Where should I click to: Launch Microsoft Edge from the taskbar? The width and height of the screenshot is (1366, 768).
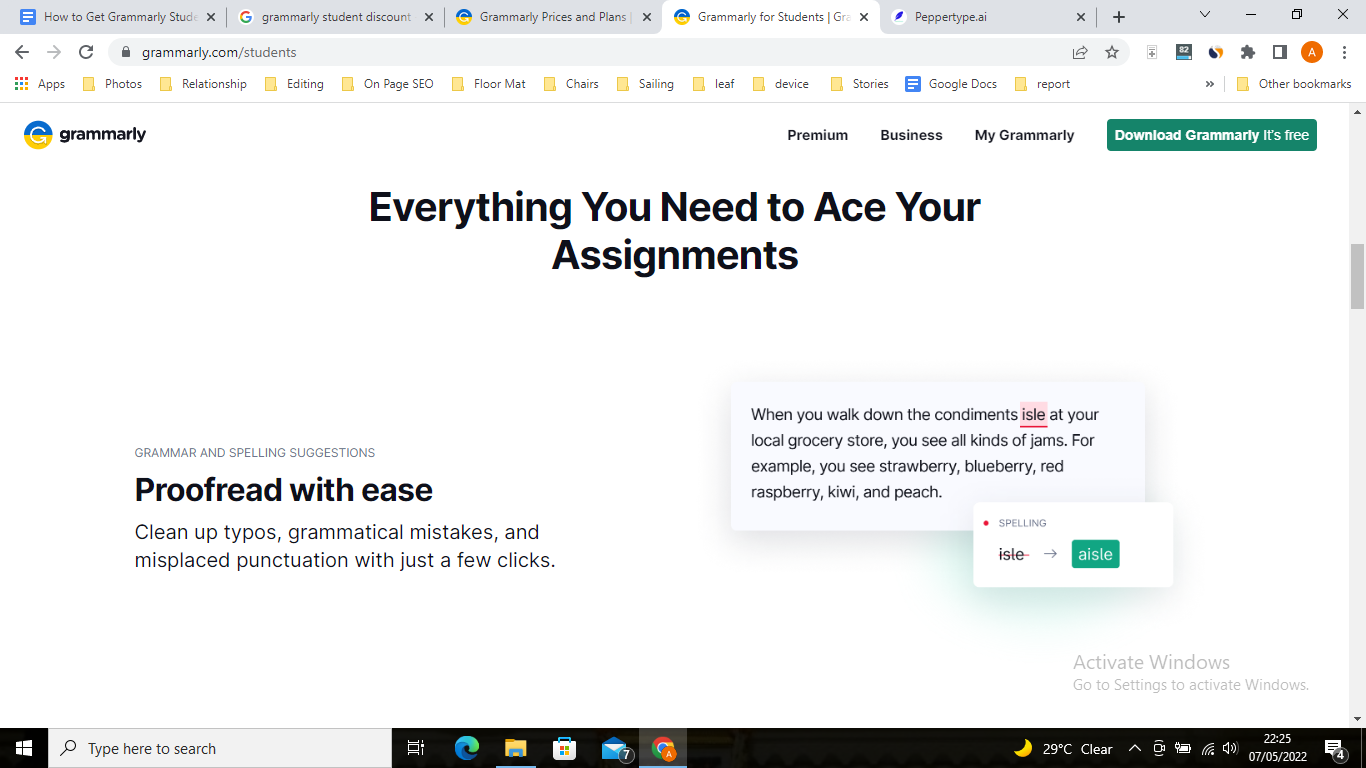(x=467, y=748)
